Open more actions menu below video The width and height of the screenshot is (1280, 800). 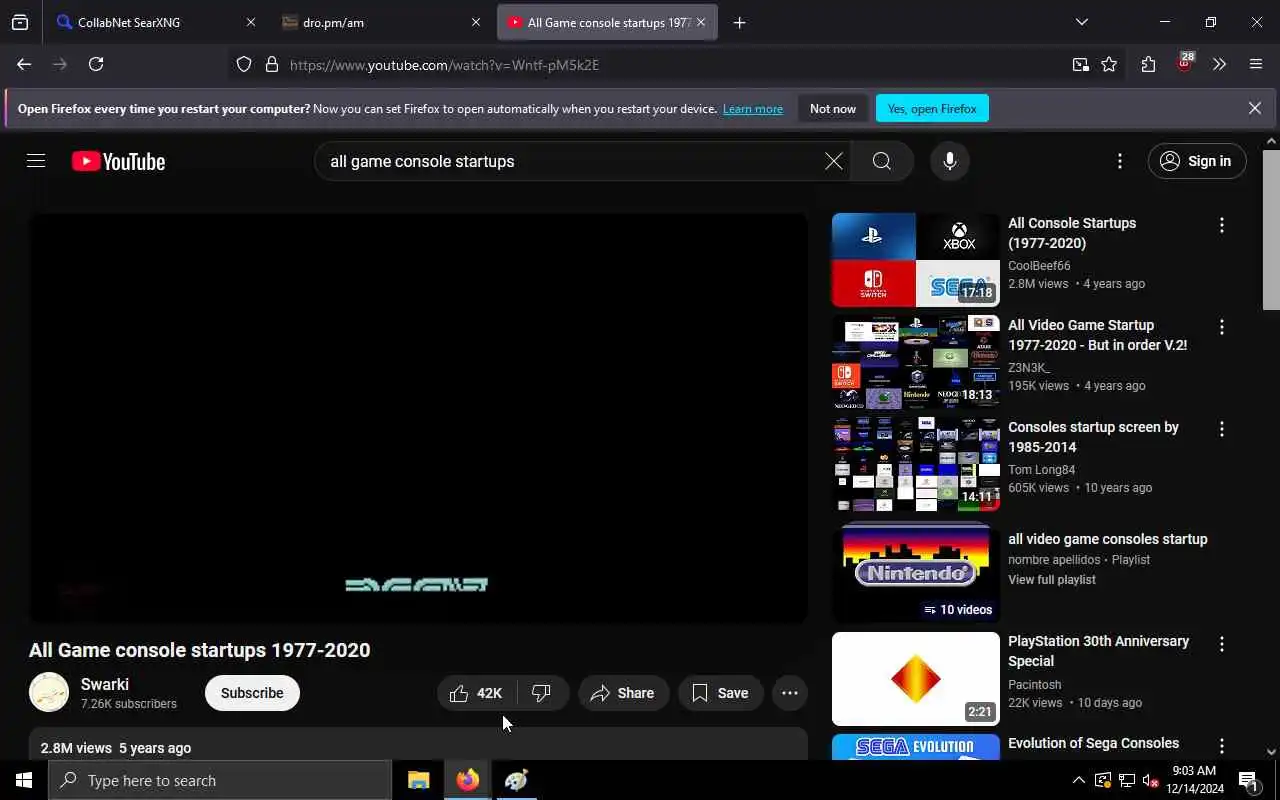tap(790, 693)
